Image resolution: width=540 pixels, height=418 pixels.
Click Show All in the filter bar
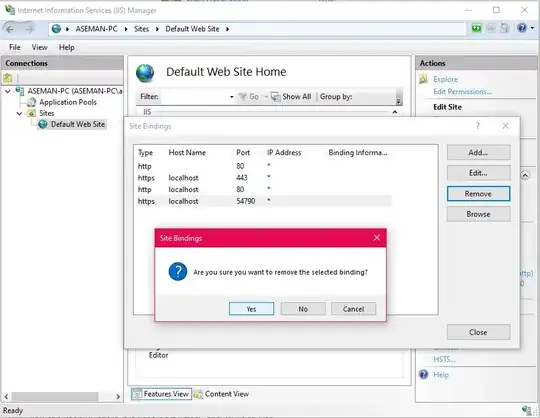(291, 97)
